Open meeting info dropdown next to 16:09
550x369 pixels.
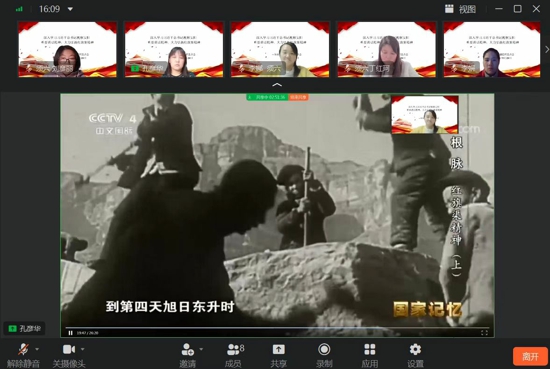[71, 9]
